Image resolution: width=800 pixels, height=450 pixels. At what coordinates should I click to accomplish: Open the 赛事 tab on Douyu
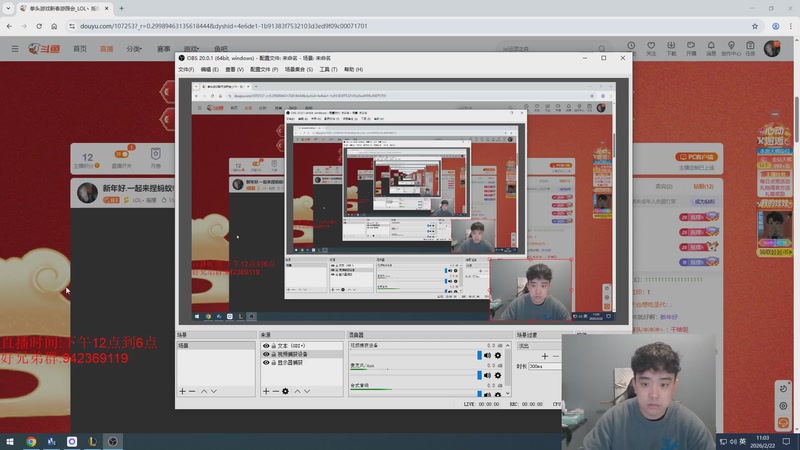[x=163, y=49]
